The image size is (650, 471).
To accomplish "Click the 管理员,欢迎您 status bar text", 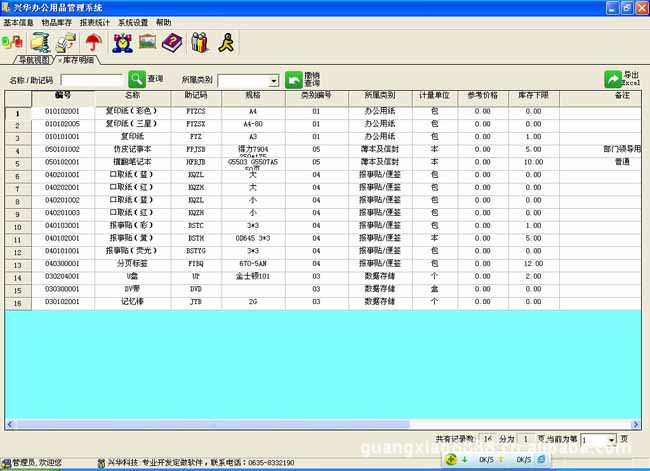I will (x=37, y=463).
